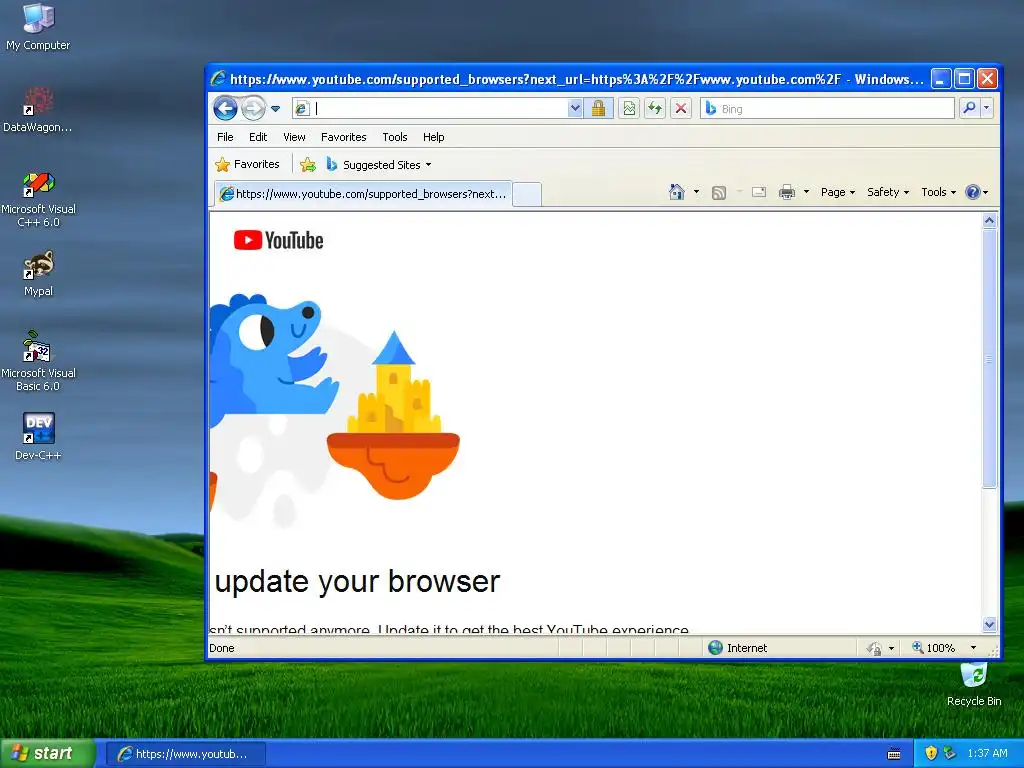Click the Bing search box
Viewport: 1024px width, 768px height.
(x=828, y=108)
